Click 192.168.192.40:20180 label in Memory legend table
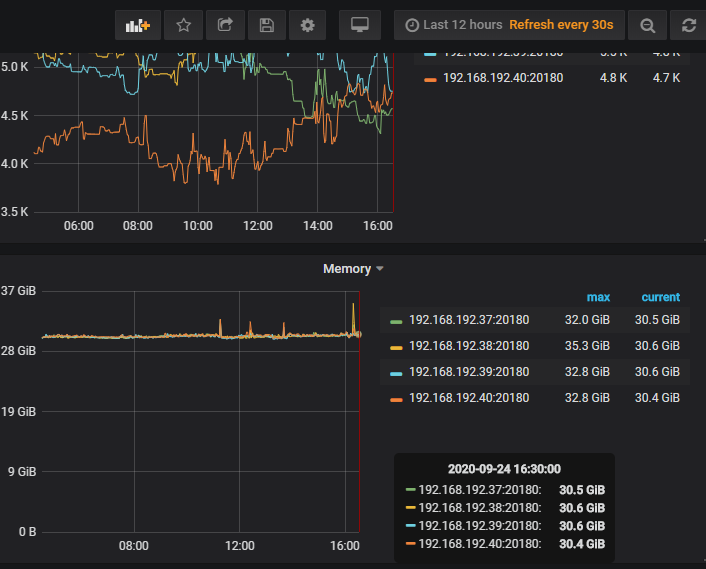706x569 pixels. pyautogui.click(x=469, y=398)
